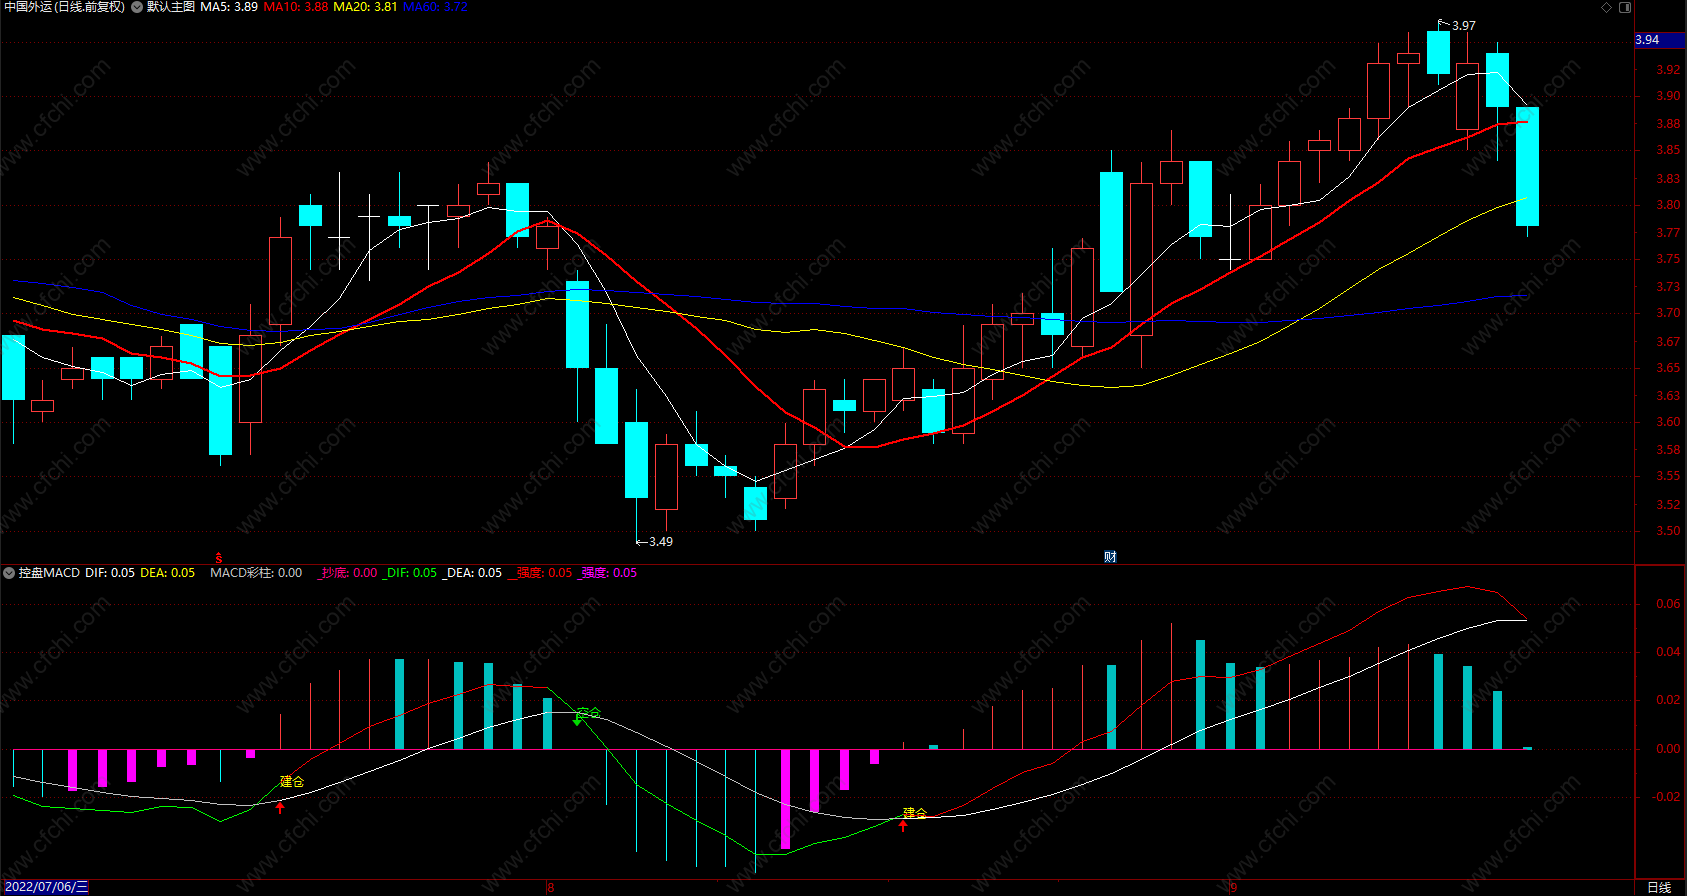
Task: Select the MA5: 3.89 legend
Action: (229, 7)
